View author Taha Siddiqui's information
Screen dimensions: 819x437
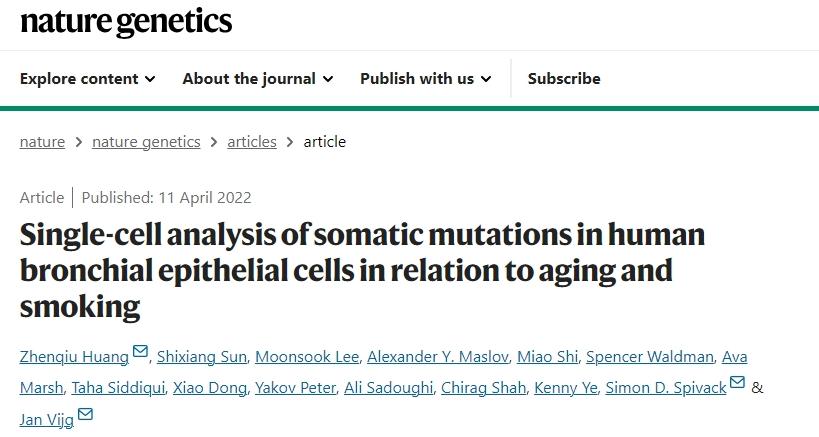tap(118, 388)
